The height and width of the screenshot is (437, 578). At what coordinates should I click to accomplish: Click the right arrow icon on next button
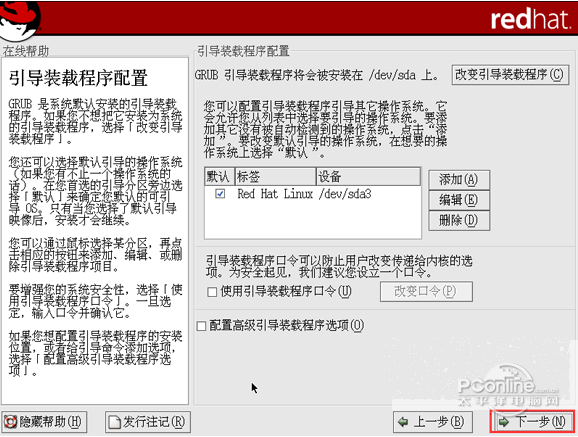[x=503, y=422]
